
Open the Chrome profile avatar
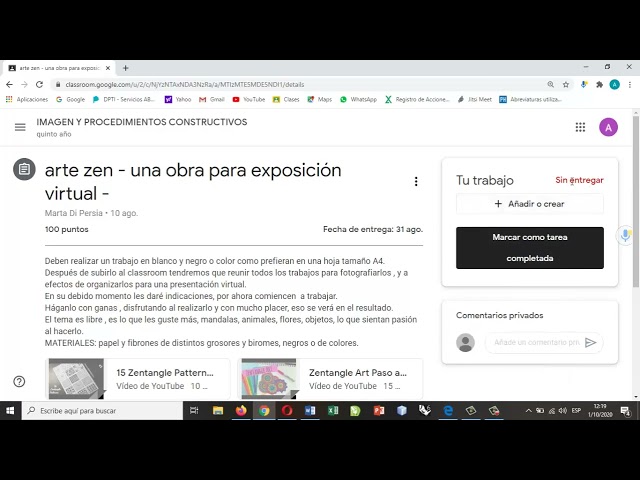click(x=614, y=84)
